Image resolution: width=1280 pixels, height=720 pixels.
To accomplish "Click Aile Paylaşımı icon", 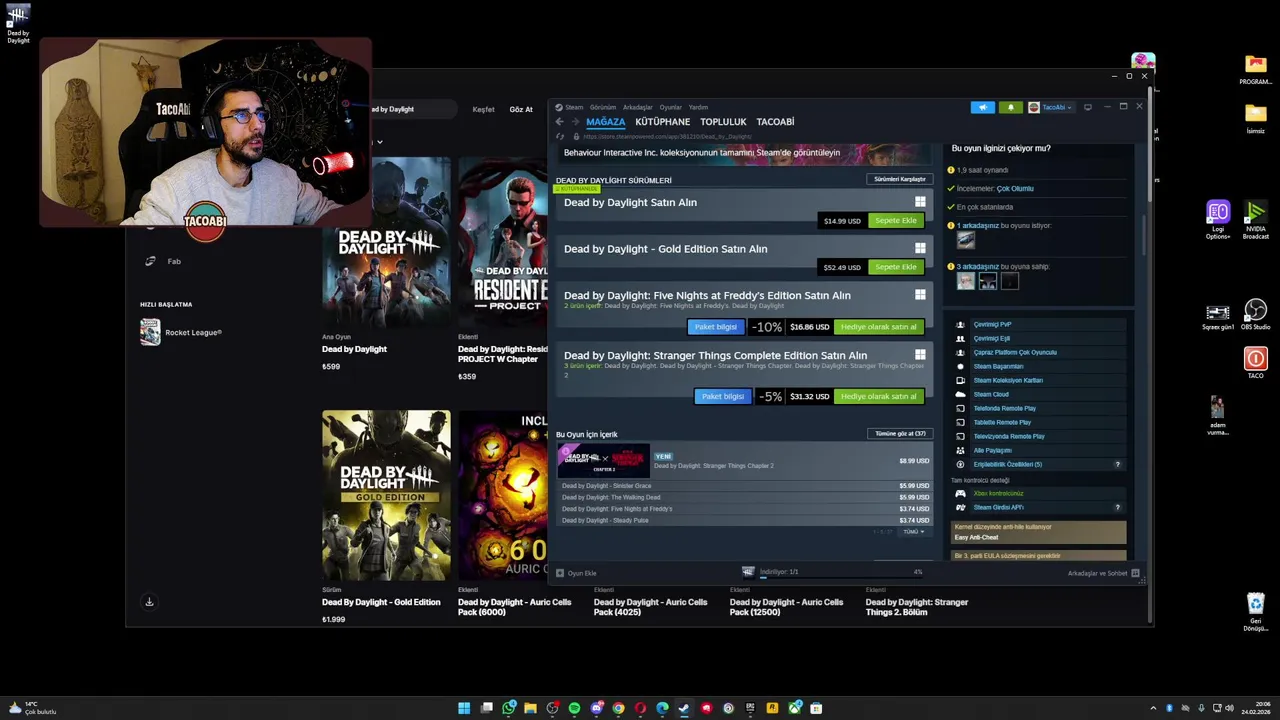I will click(961, 450).
